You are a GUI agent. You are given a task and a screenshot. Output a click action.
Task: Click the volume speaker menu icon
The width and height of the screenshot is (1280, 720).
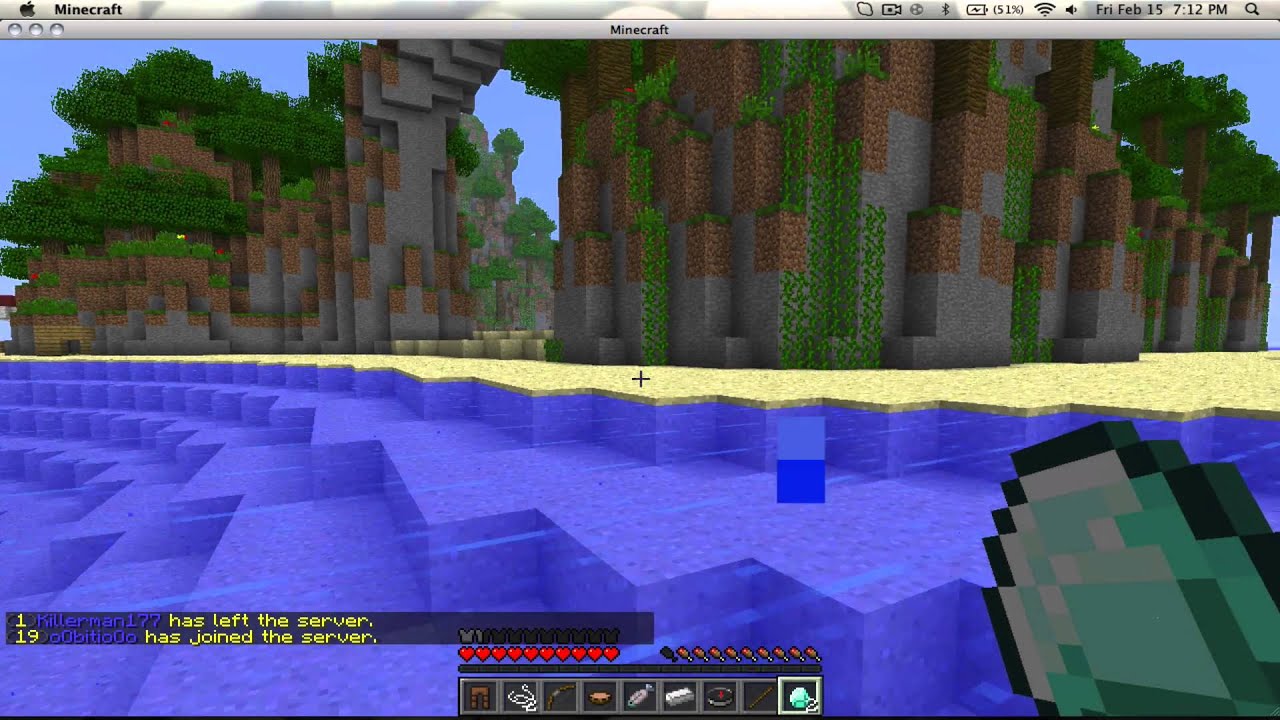coord(1072,9)
